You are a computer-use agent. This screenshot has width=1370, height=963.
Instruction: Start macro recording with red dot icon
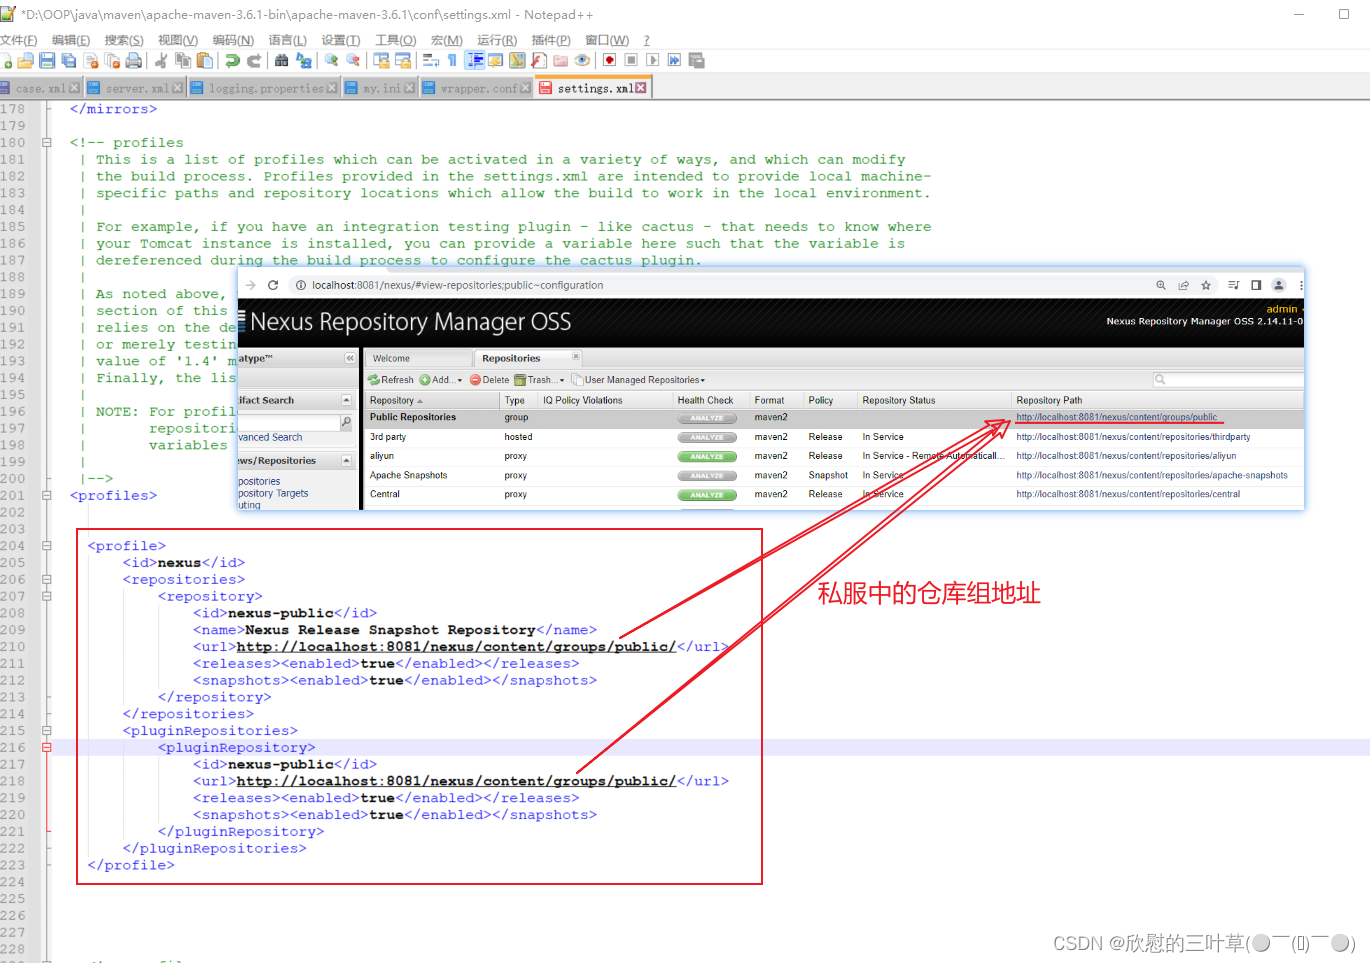click(x=609, y=60)
